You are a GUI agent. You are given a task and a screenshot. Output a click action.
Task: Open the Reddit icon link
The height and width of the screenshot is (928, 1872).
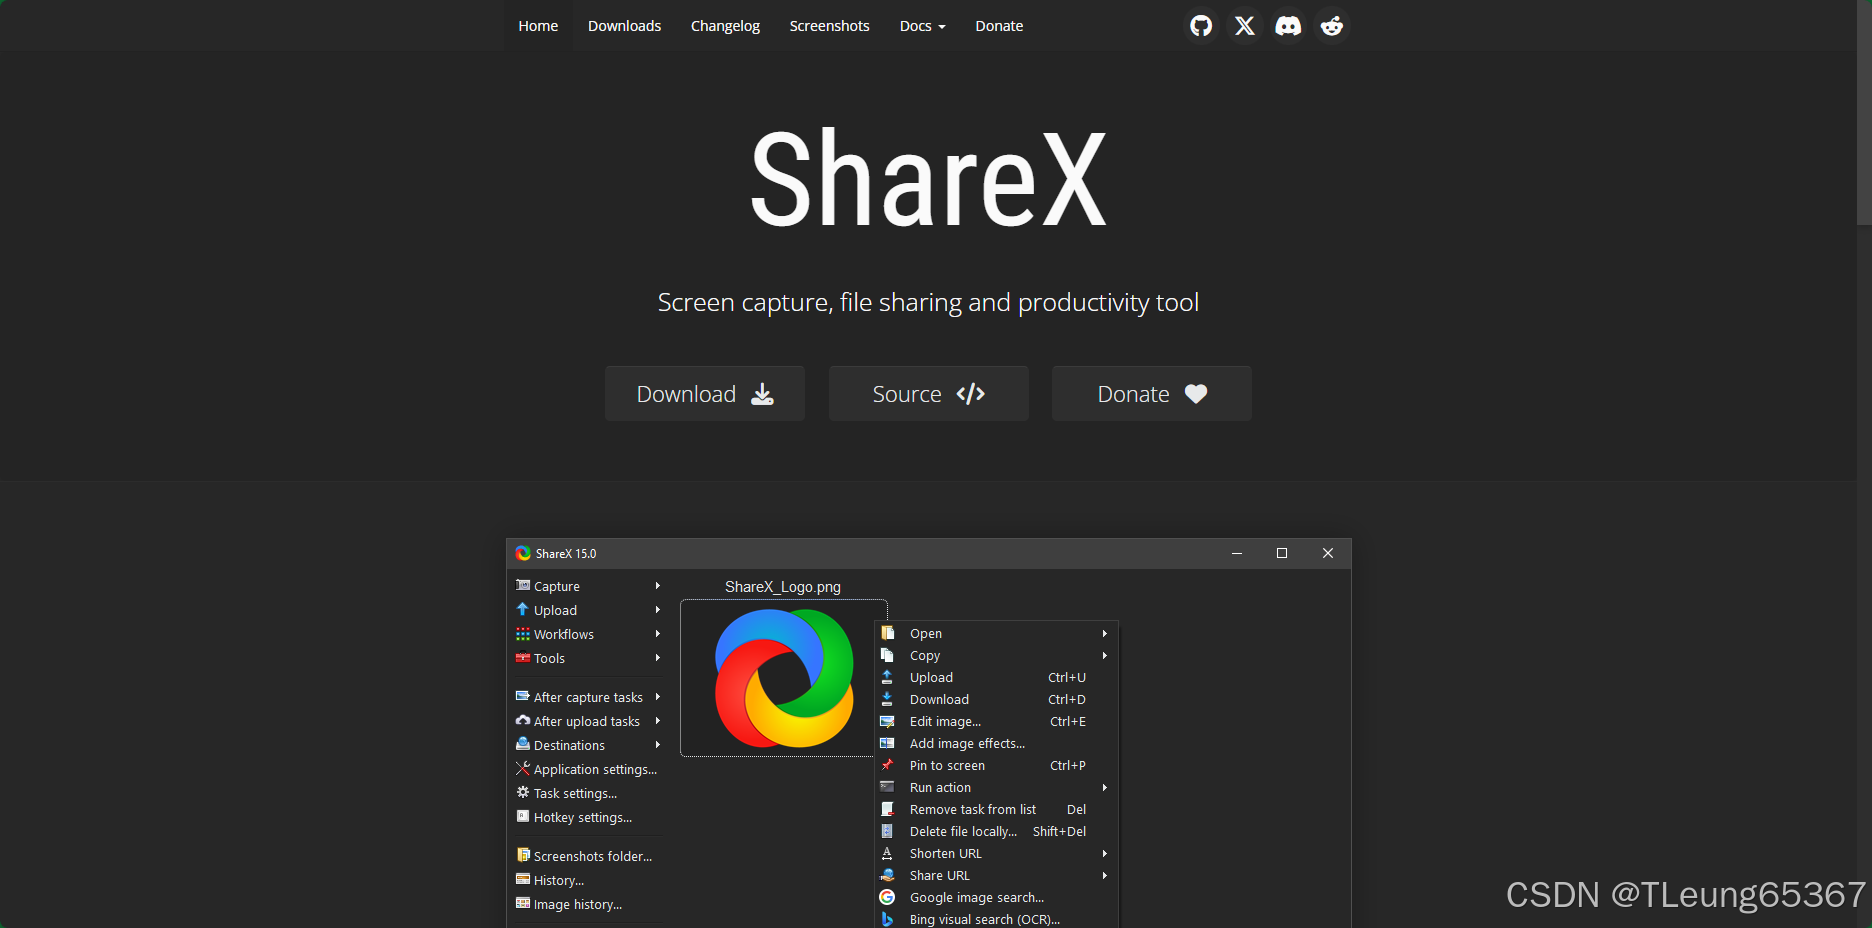point(1332,26)
